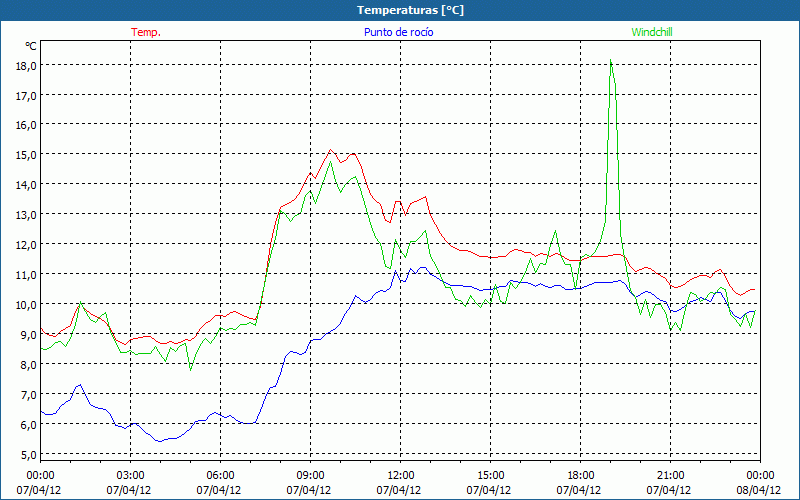Click the '10,0' y-axis value

26,305
